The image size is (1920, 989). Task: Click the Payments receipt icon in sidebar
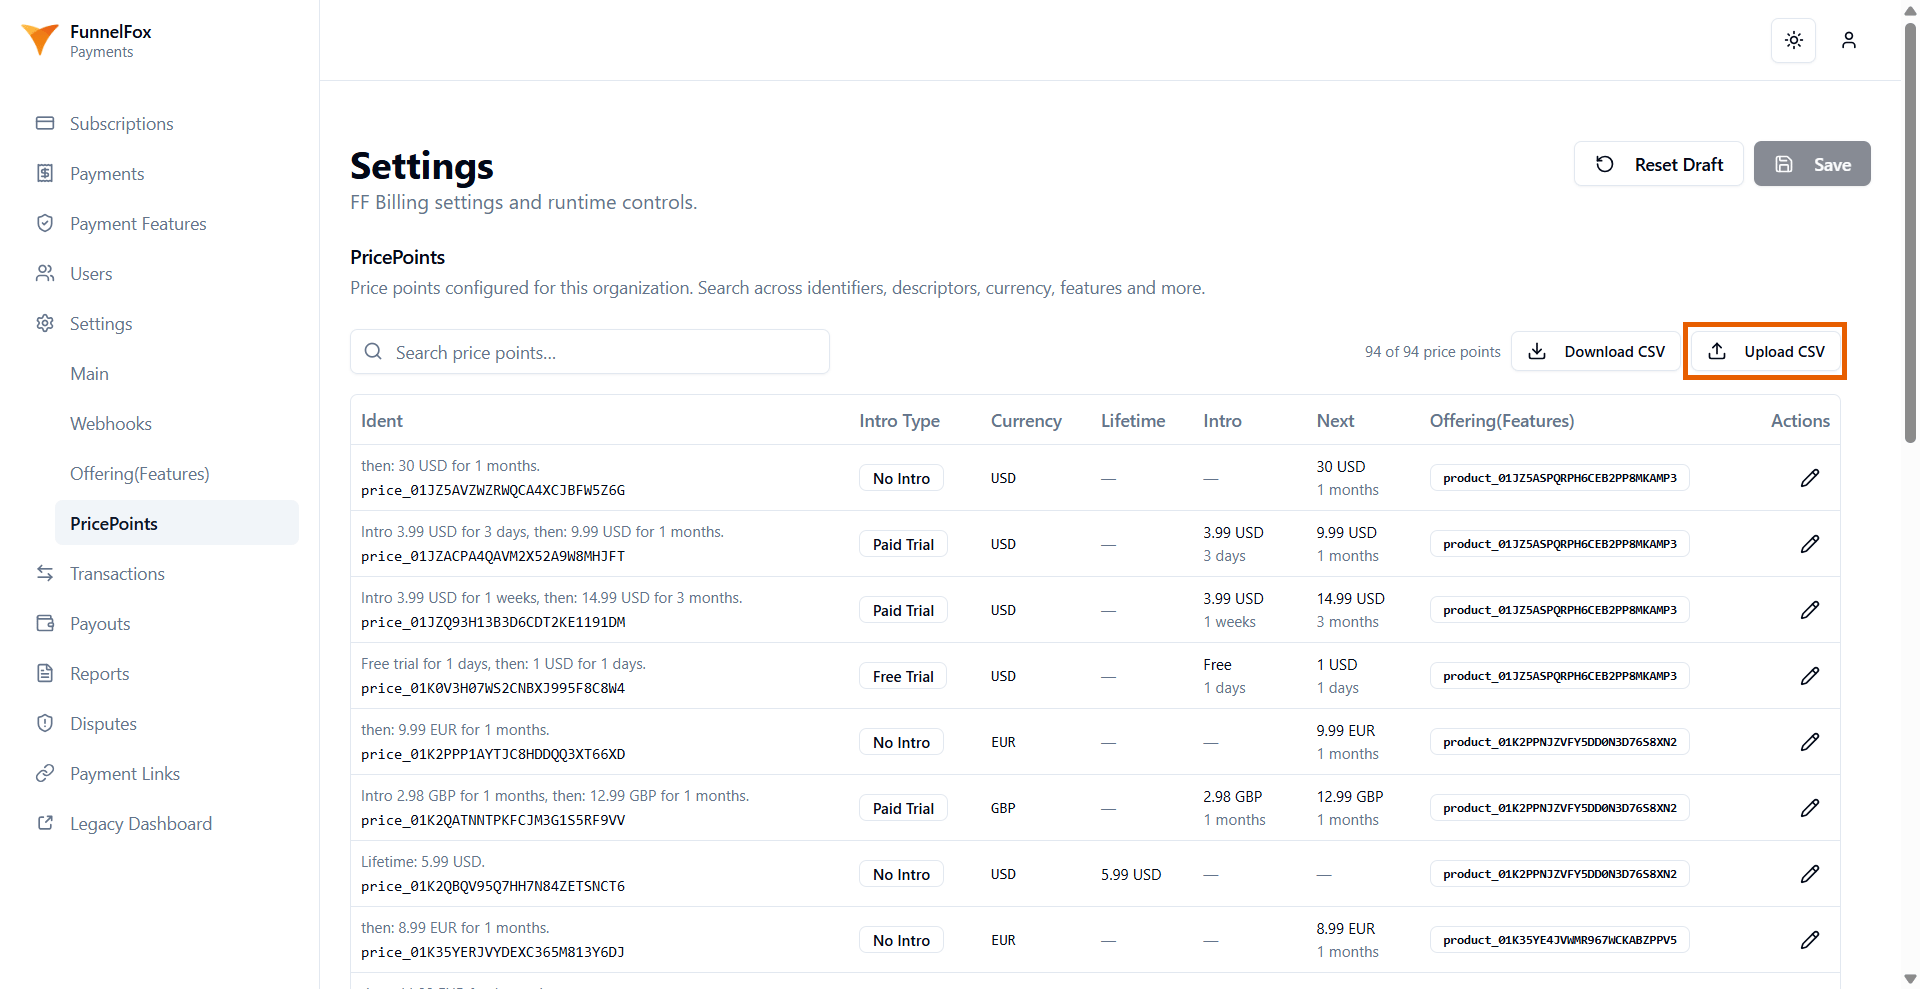click(x=45, y=173)
